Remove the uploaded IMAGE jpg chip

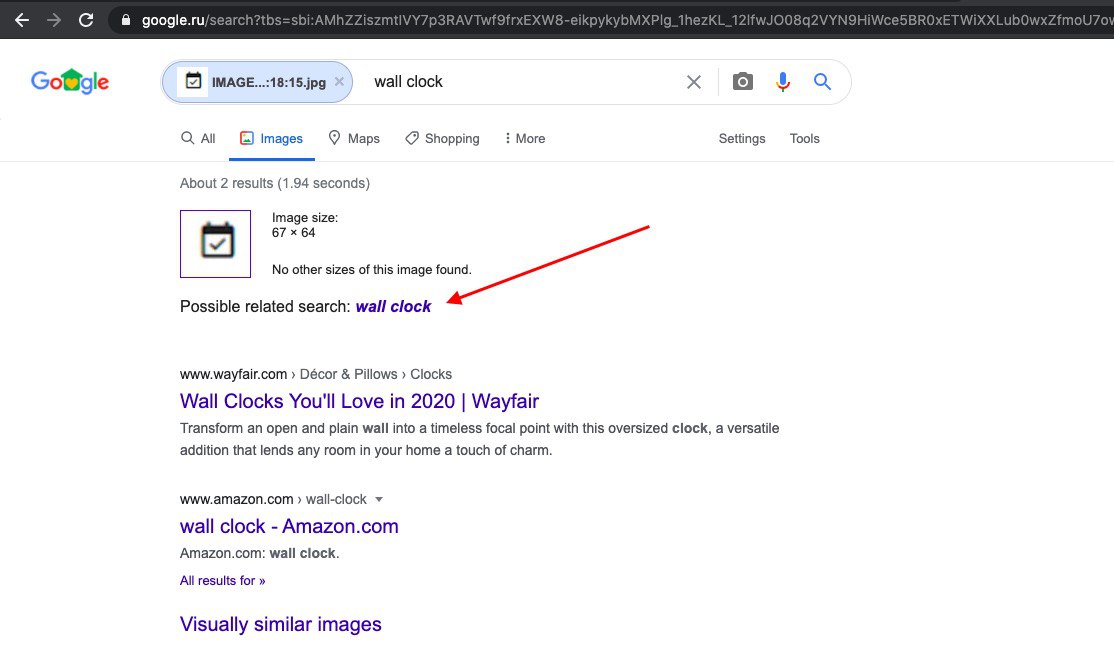340,82
